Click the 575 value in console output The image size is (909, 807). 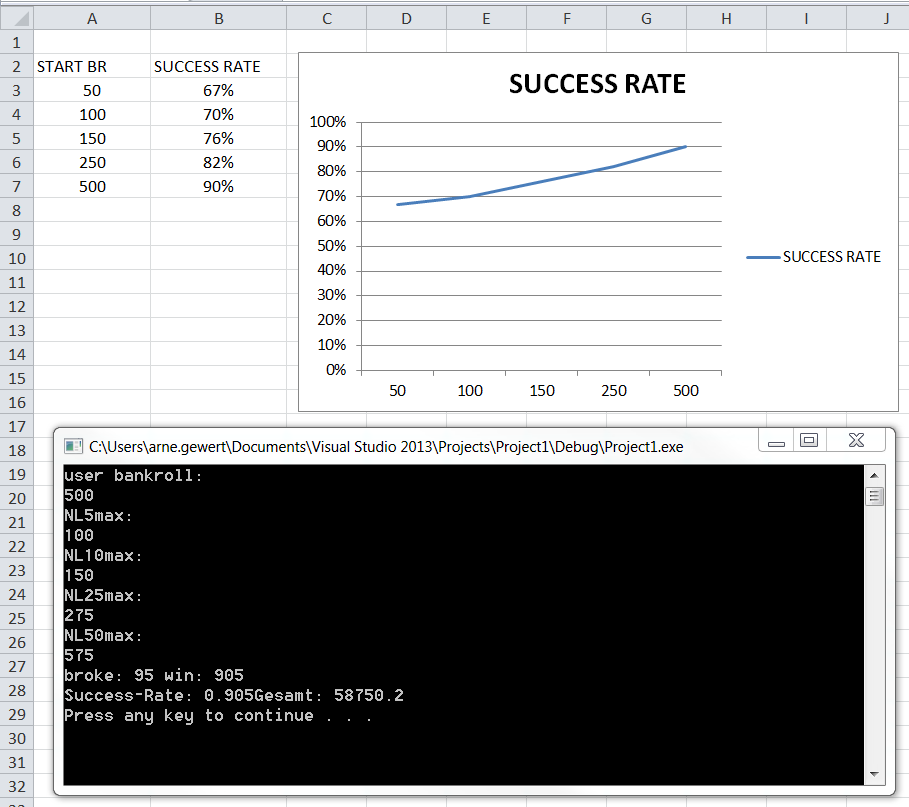[x=79, y=656]
